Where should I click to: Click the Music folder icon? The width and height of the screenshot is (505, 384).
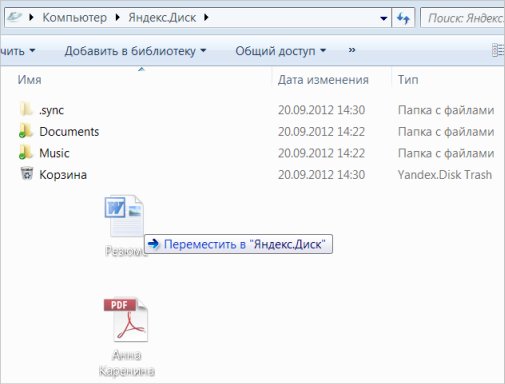pos(26,152)
